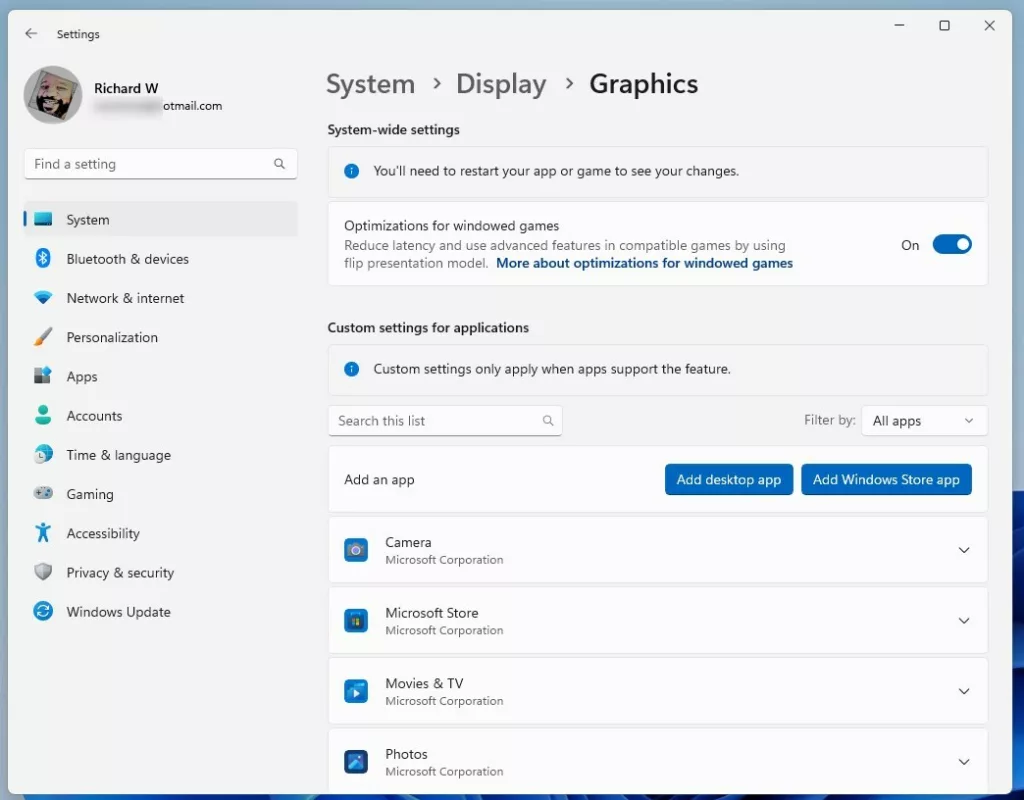The image size is (1024, 800).
Task: Navigate to Display in the breadcrumb
Action: click(501, 84)
